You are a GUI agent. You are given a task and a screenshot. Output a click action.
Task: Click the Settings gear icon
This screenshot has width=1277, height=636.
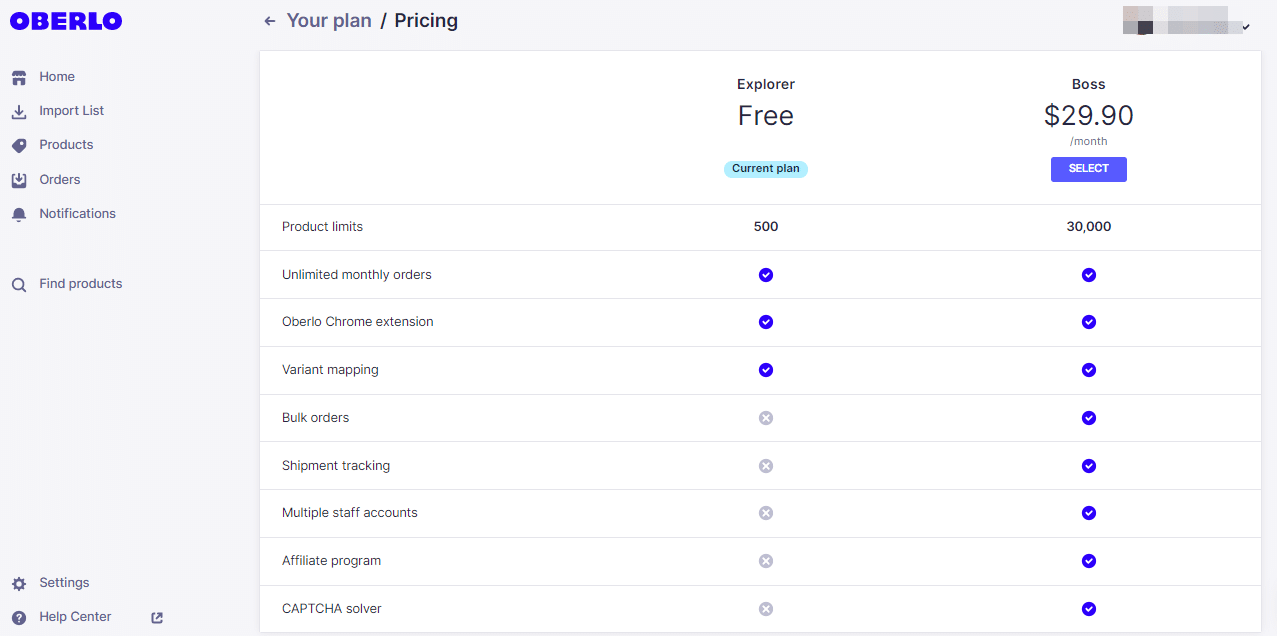point(19,583)
